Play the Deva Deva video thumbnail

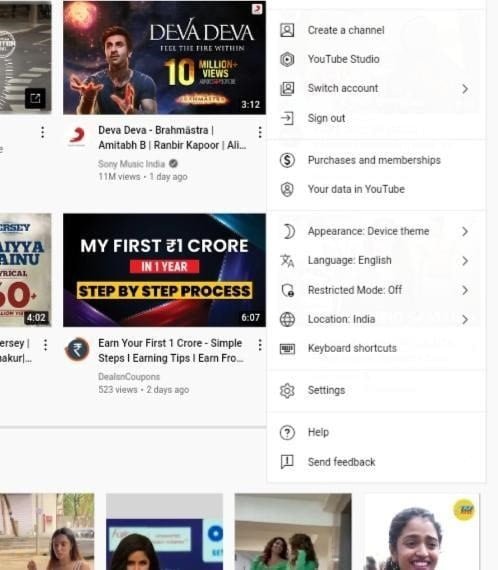164,57
